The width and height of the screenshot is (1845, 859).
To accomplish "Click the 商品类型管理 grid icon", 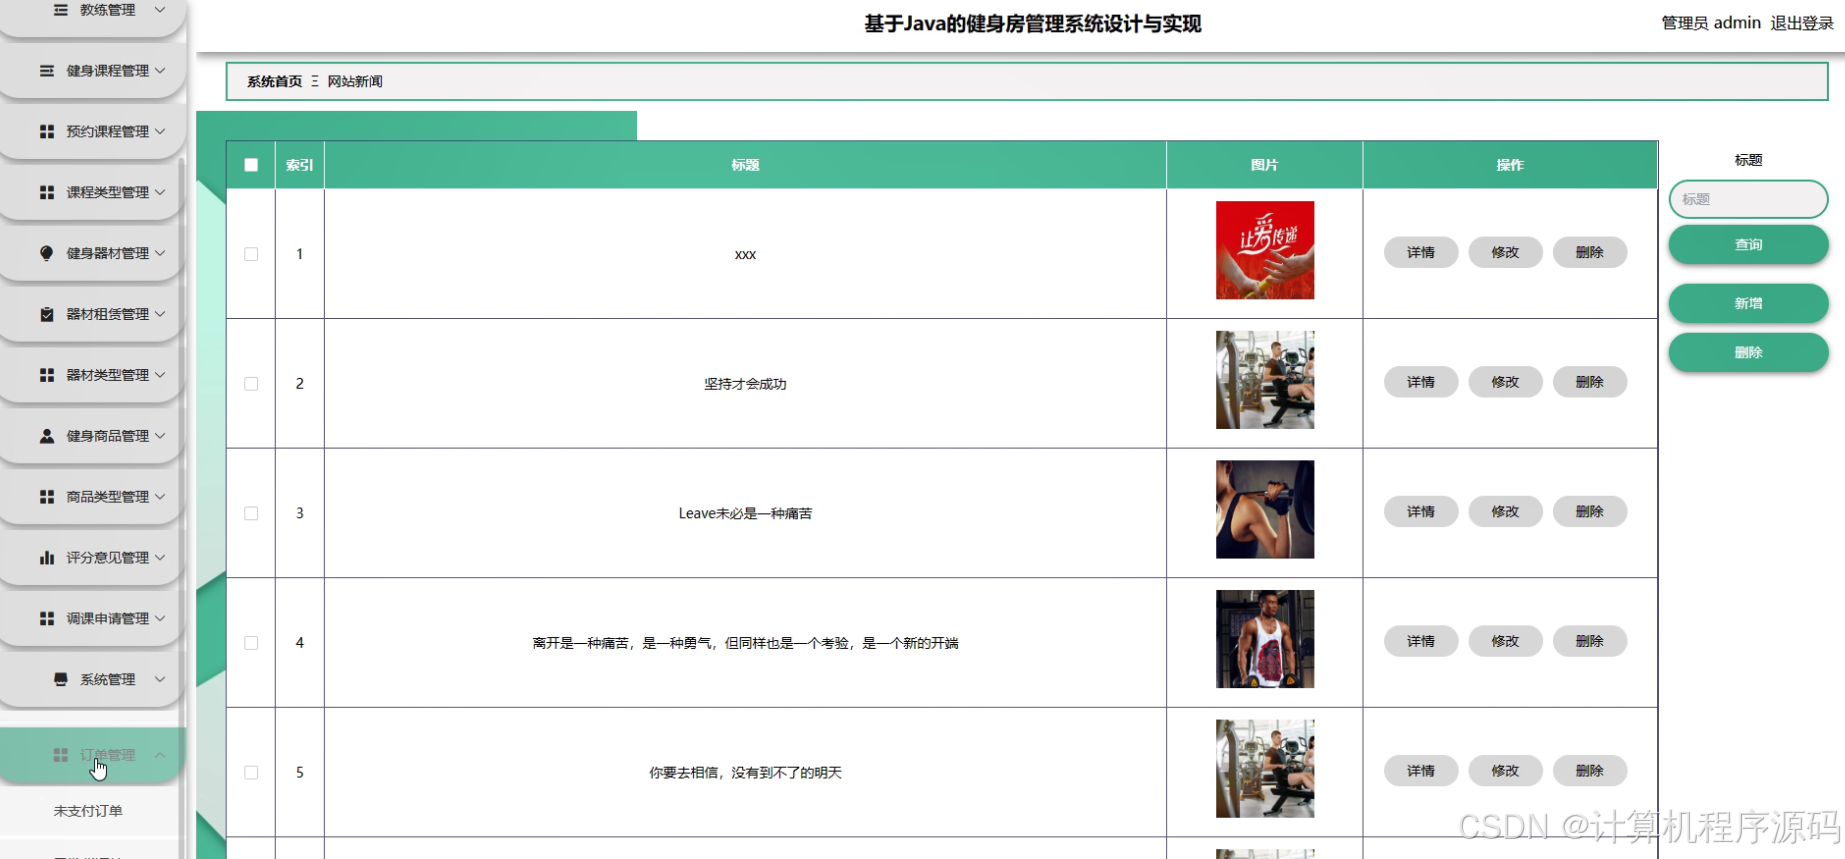I will click(x=47, y=497).
